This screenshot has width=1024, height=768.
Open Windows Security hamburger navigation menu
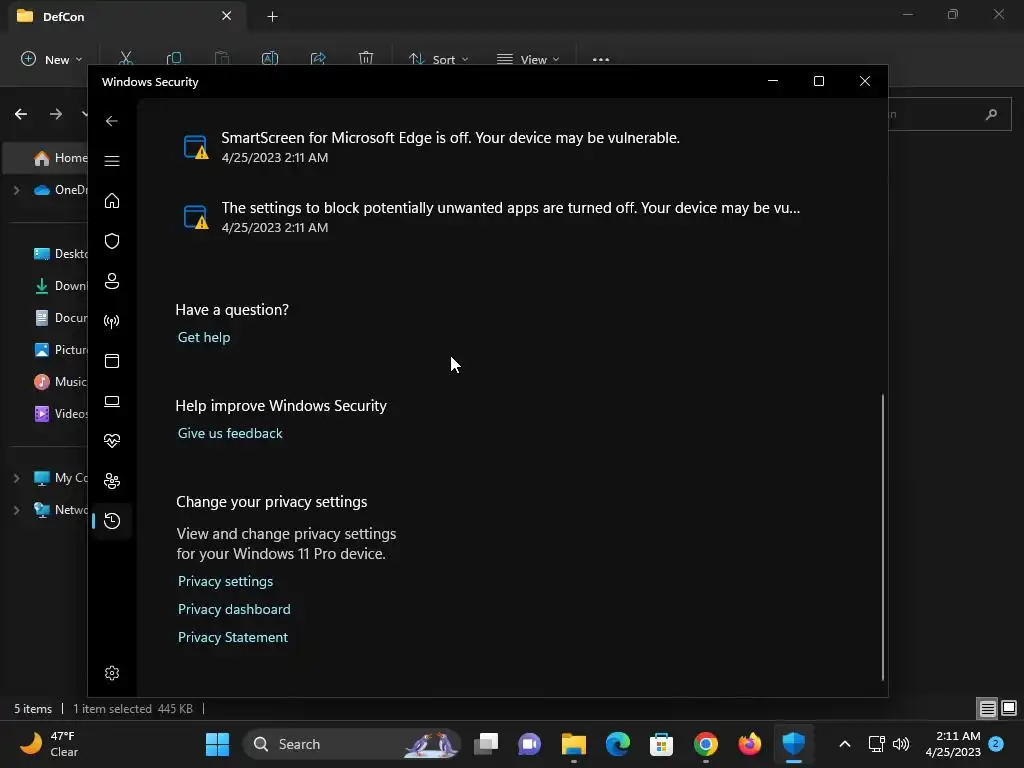(x=112, y=161)
